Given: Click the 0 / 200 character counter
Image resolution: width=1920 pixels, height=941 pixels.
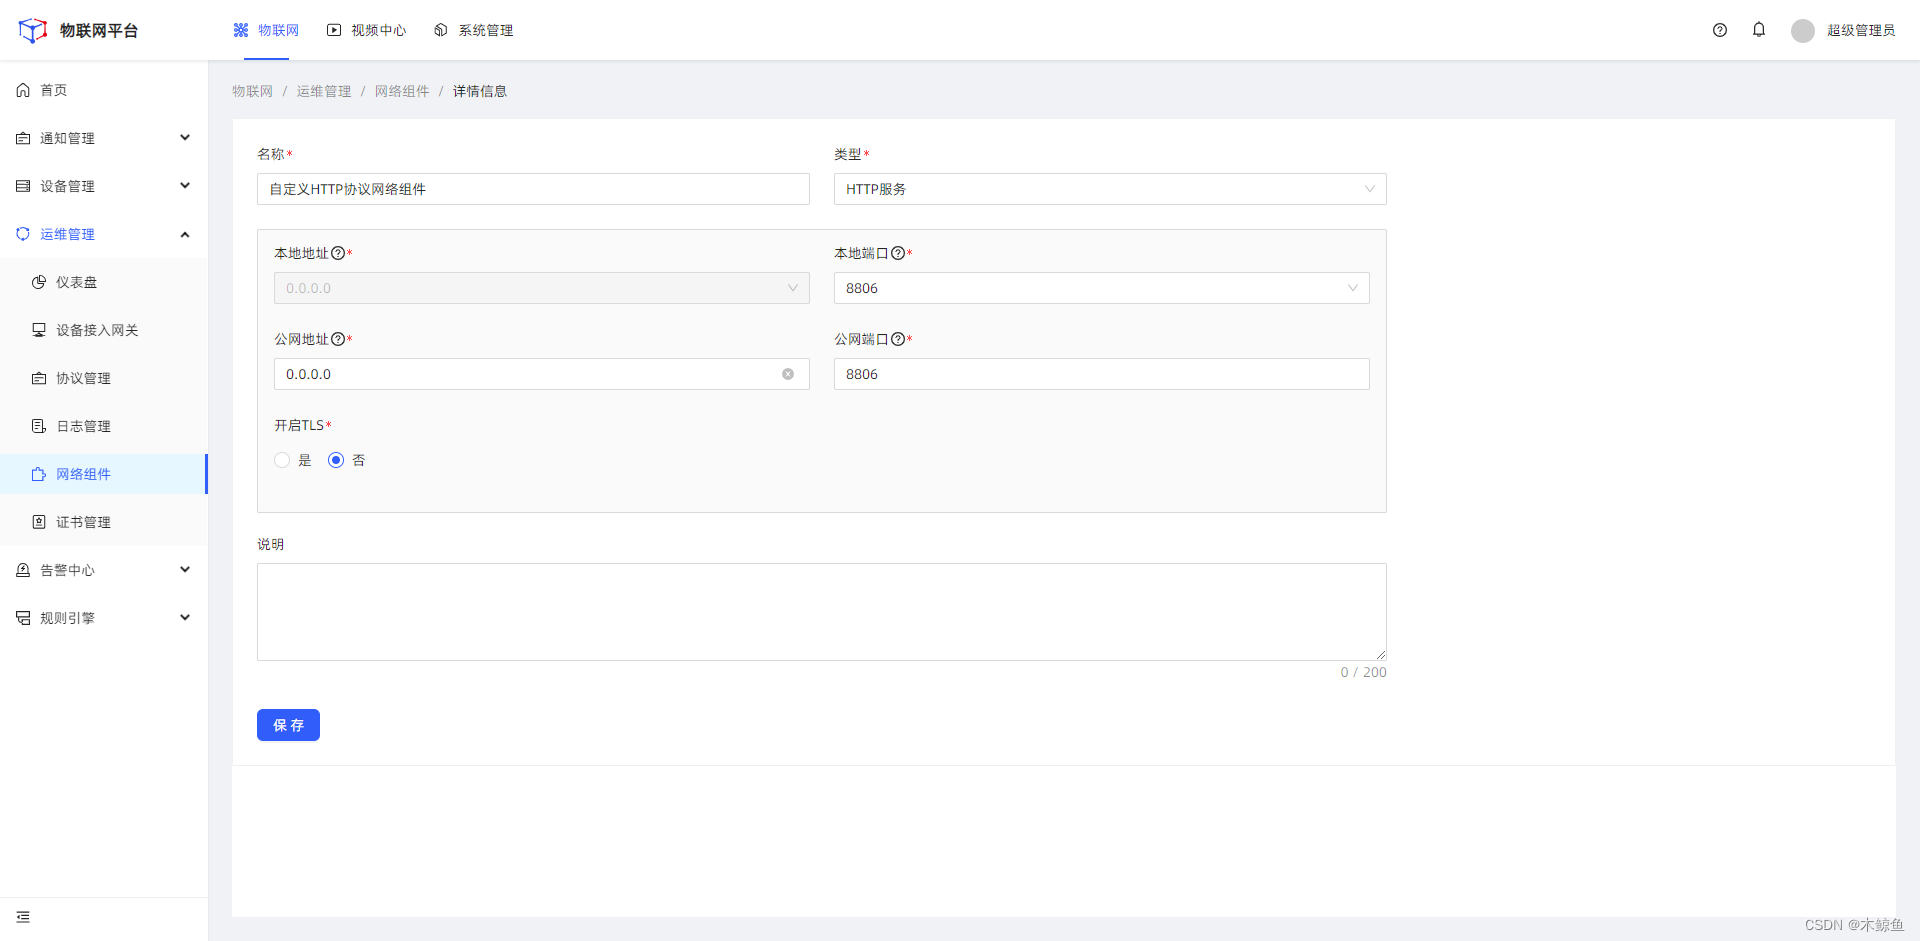Looking at the screenshot, I should (1364, 672).
